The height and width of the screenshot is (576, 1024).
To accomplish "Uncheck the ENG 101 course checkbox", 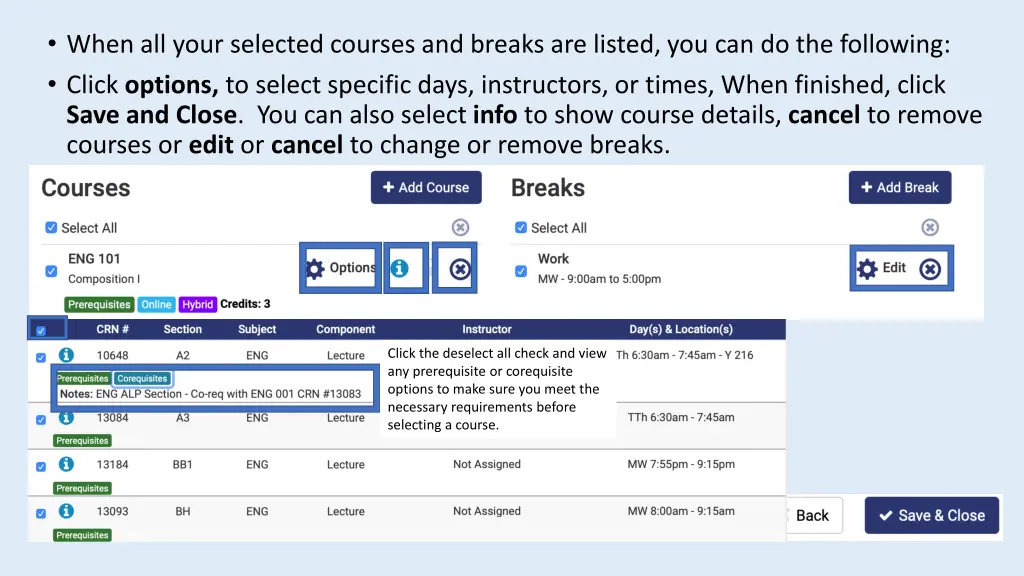I will click(51, 270).
